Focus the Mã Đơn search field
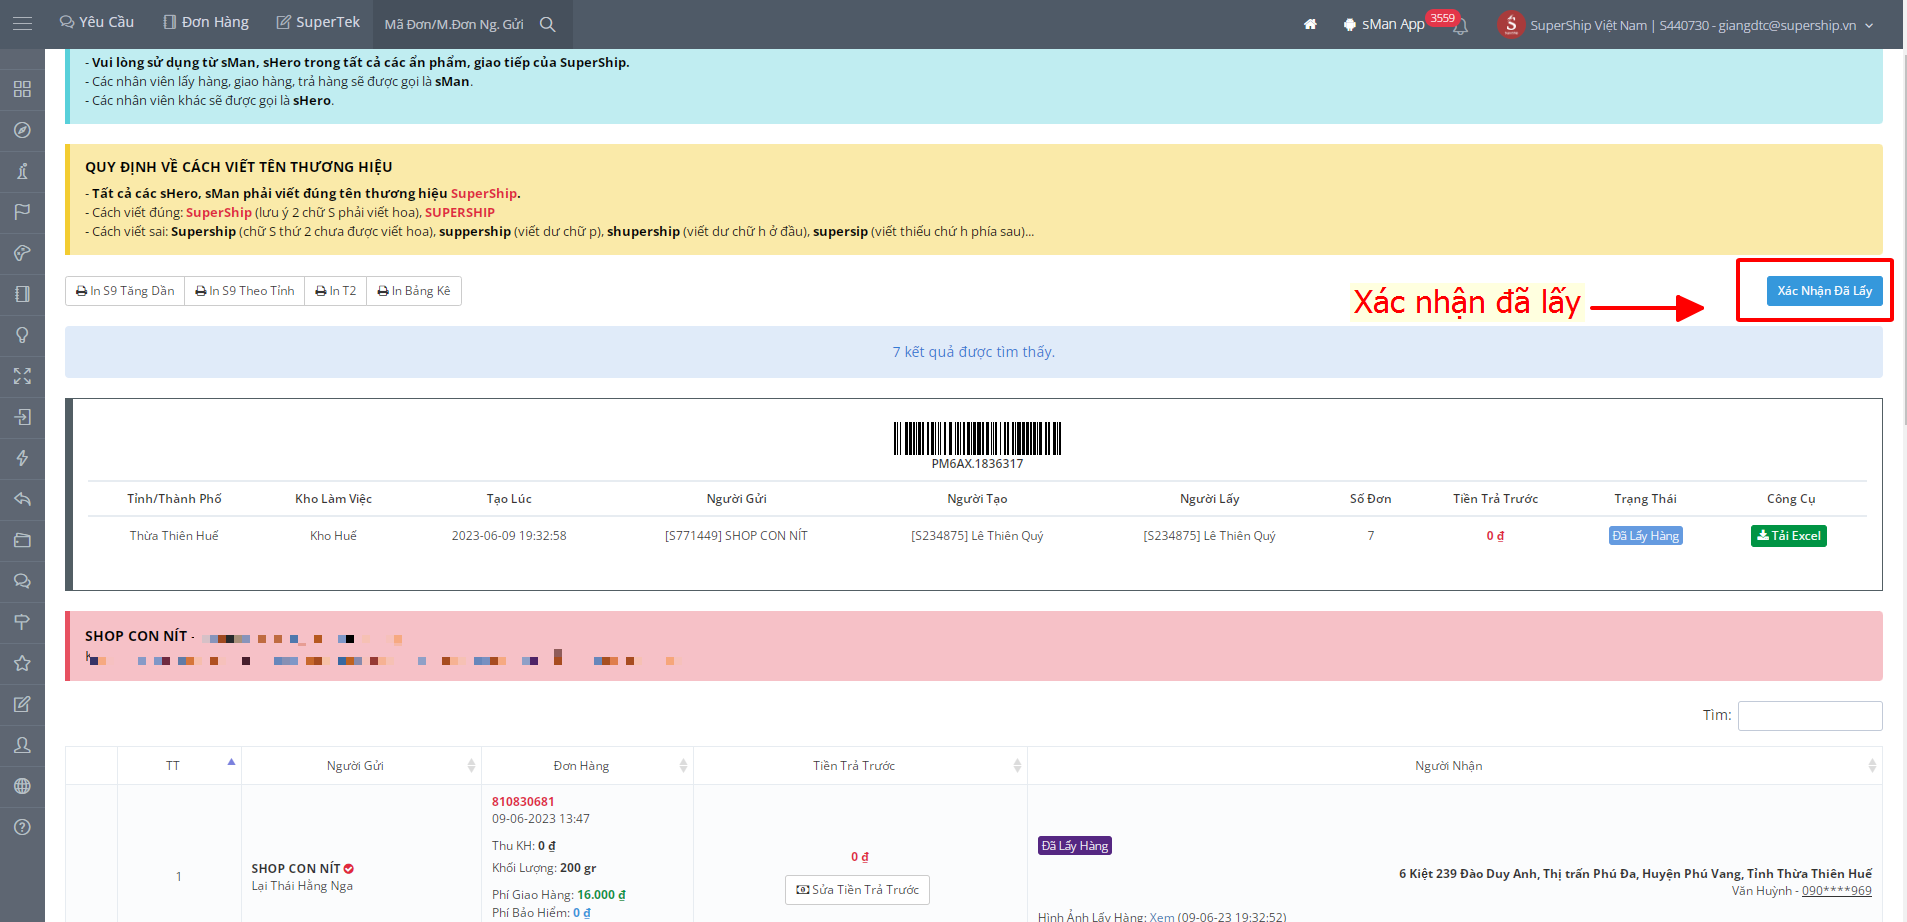 [455, 24]
